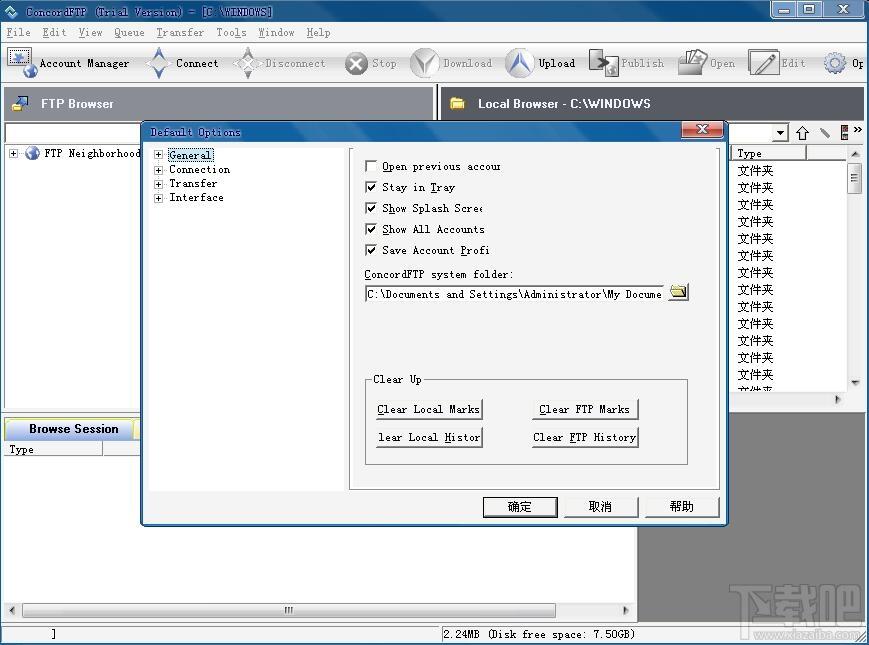Viewport: 869px width, 645px height.
Task: Click the bottom horizontal scrollbar thumb
Action: point(288,610)
